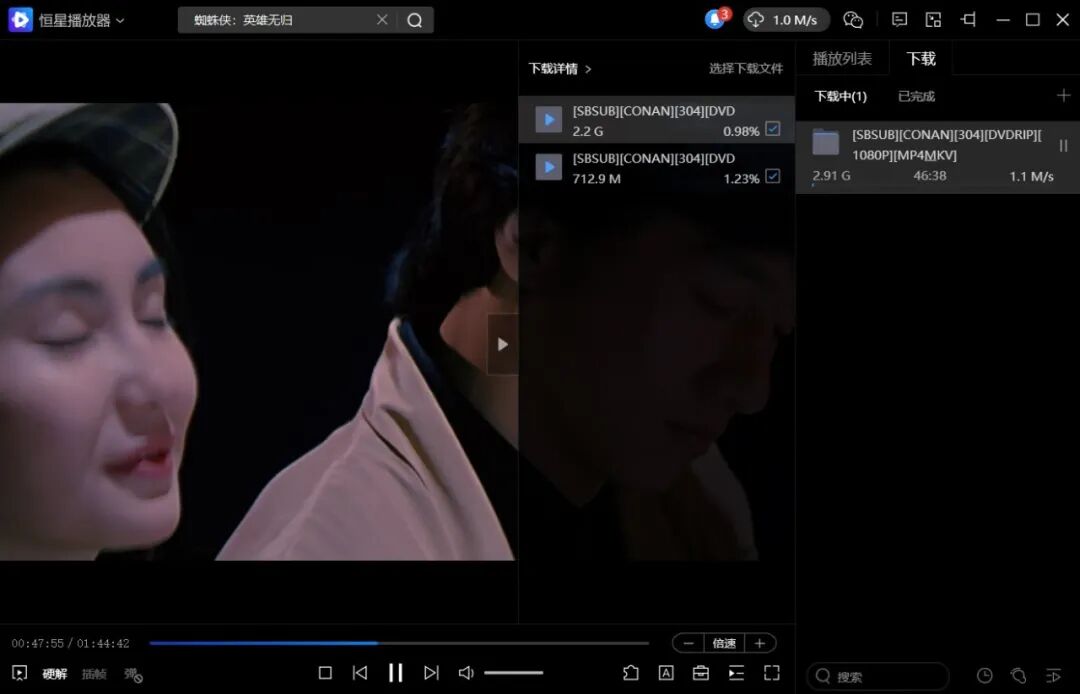Viewport: 1080px width, 694px height.
Task: Select 下载中(1) sub-tab
Action: [x=840, y=96]
